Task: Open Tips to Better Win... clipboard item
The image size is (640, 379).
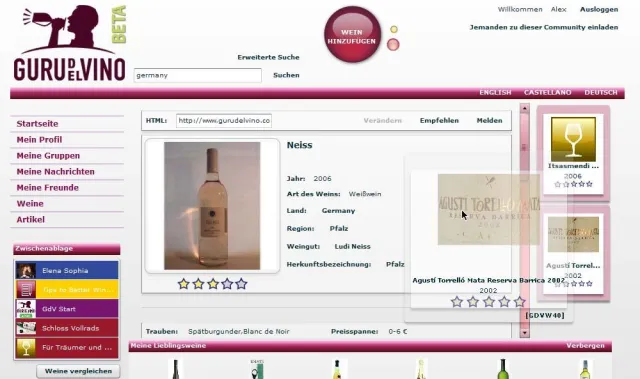Action: point(67,290)
